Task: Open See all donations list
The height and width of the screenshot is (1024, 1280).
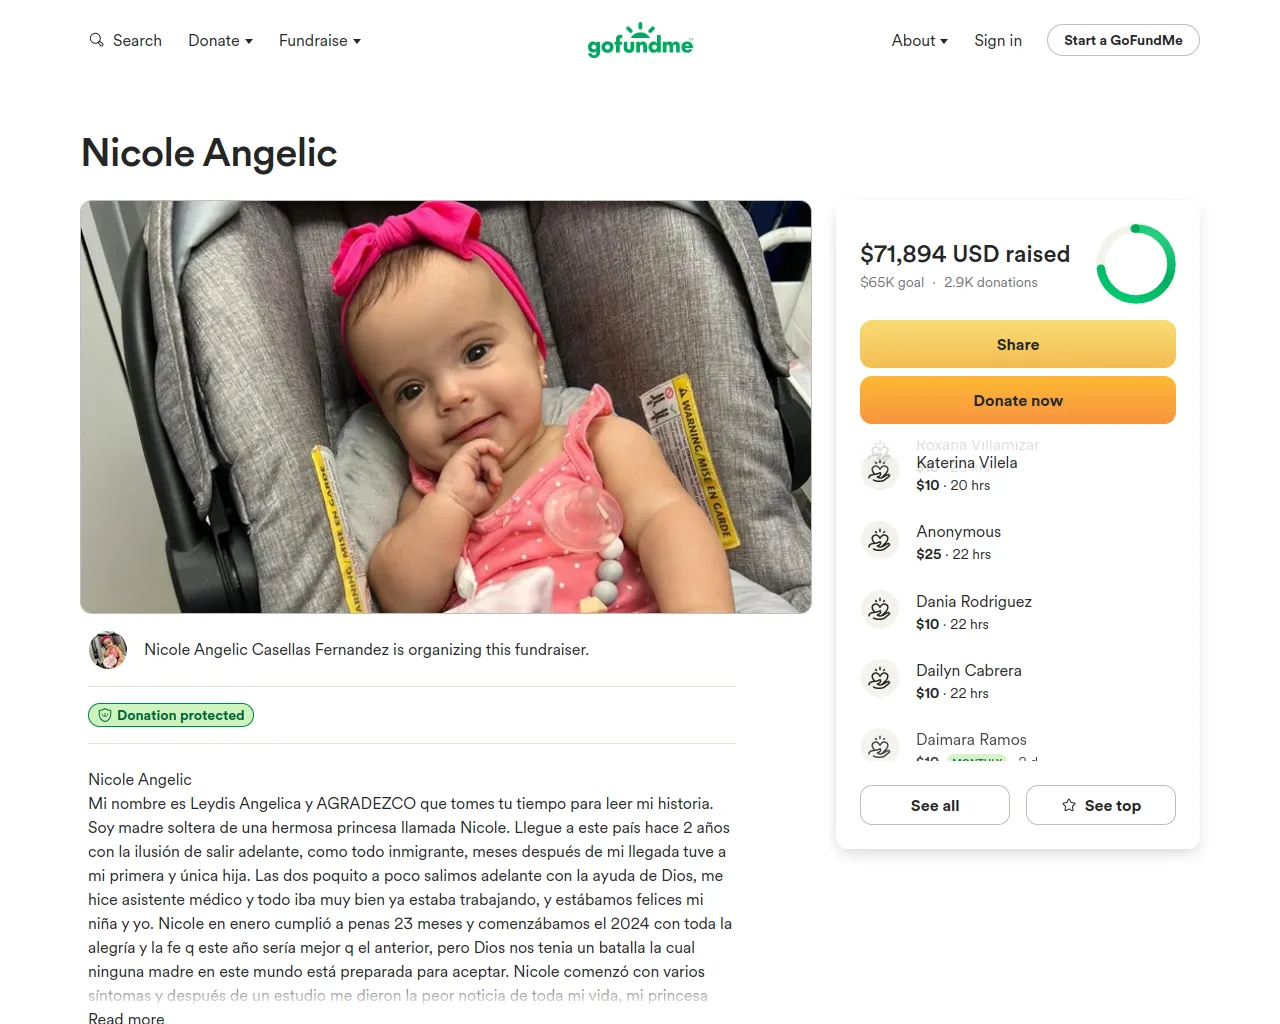Action: pos(935,805)
